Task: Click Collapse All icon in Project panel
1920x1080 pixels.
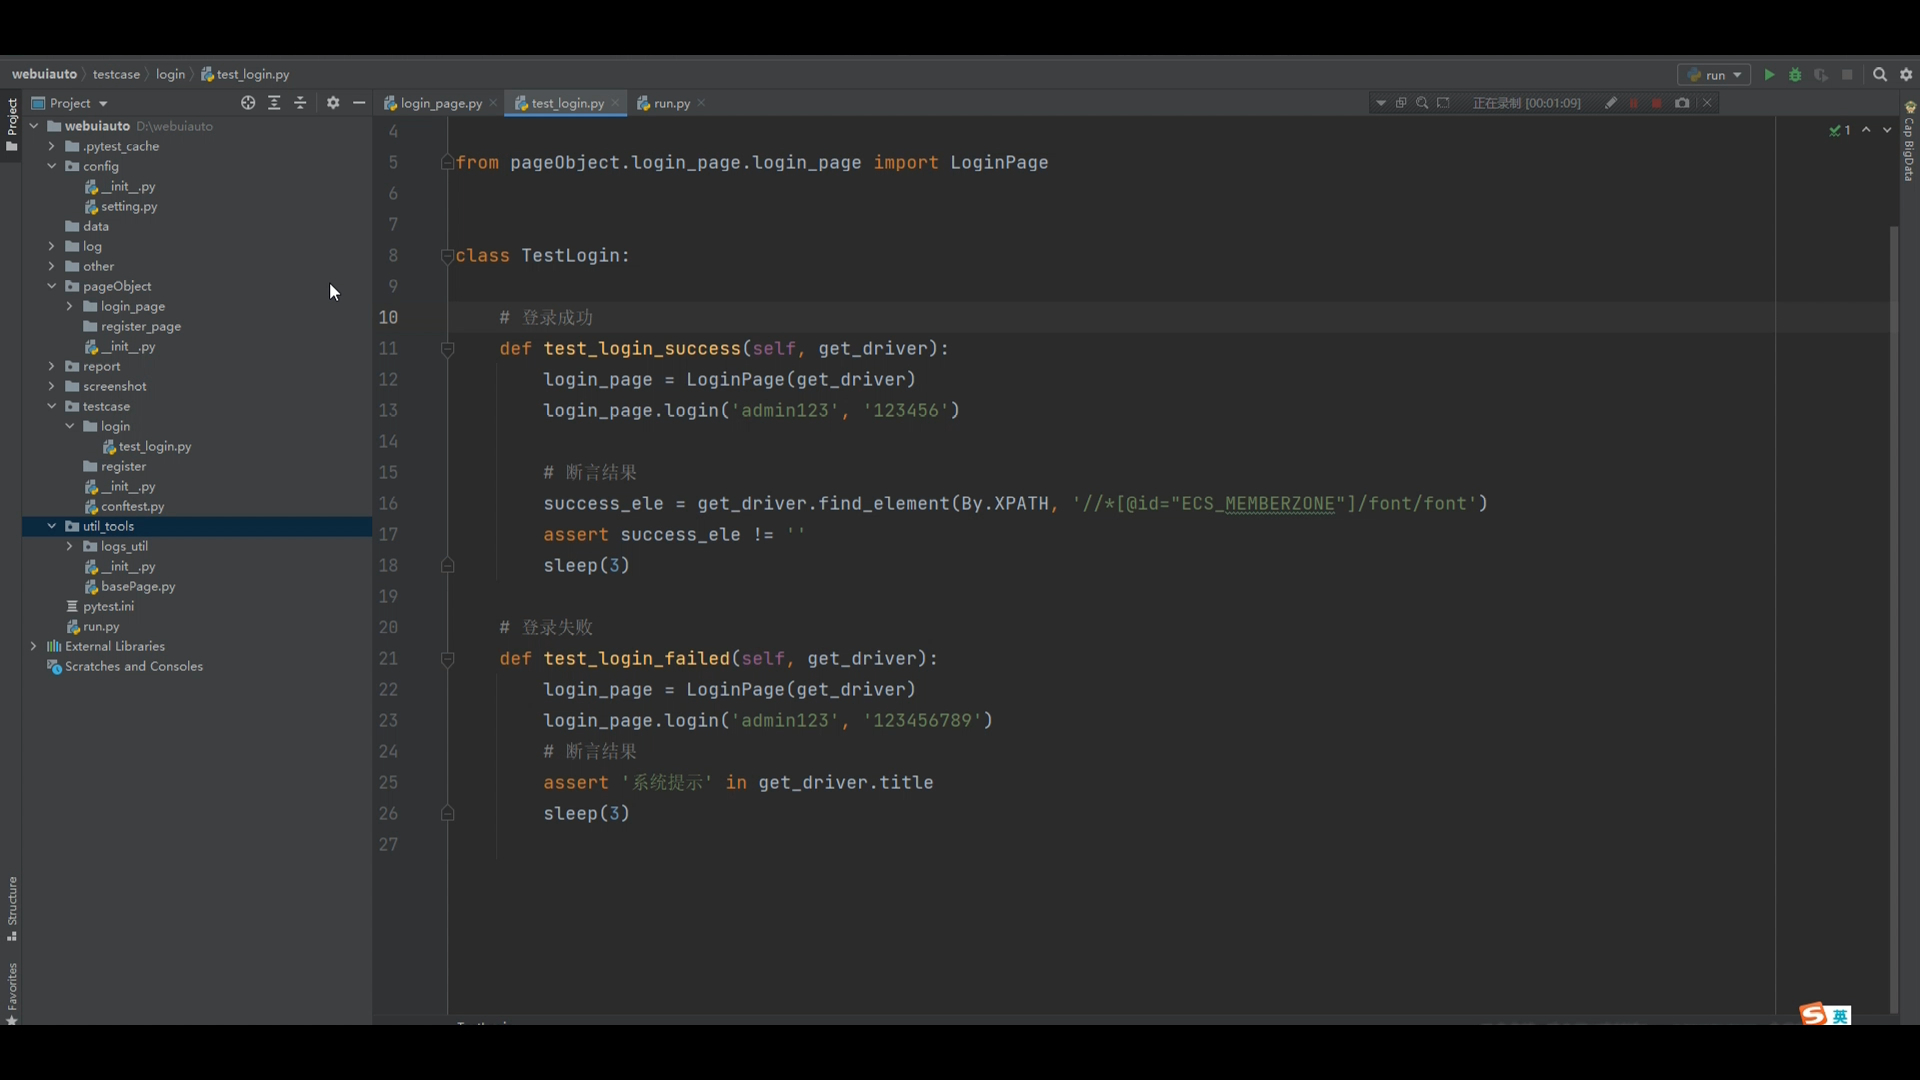Action: click(300, 103)
